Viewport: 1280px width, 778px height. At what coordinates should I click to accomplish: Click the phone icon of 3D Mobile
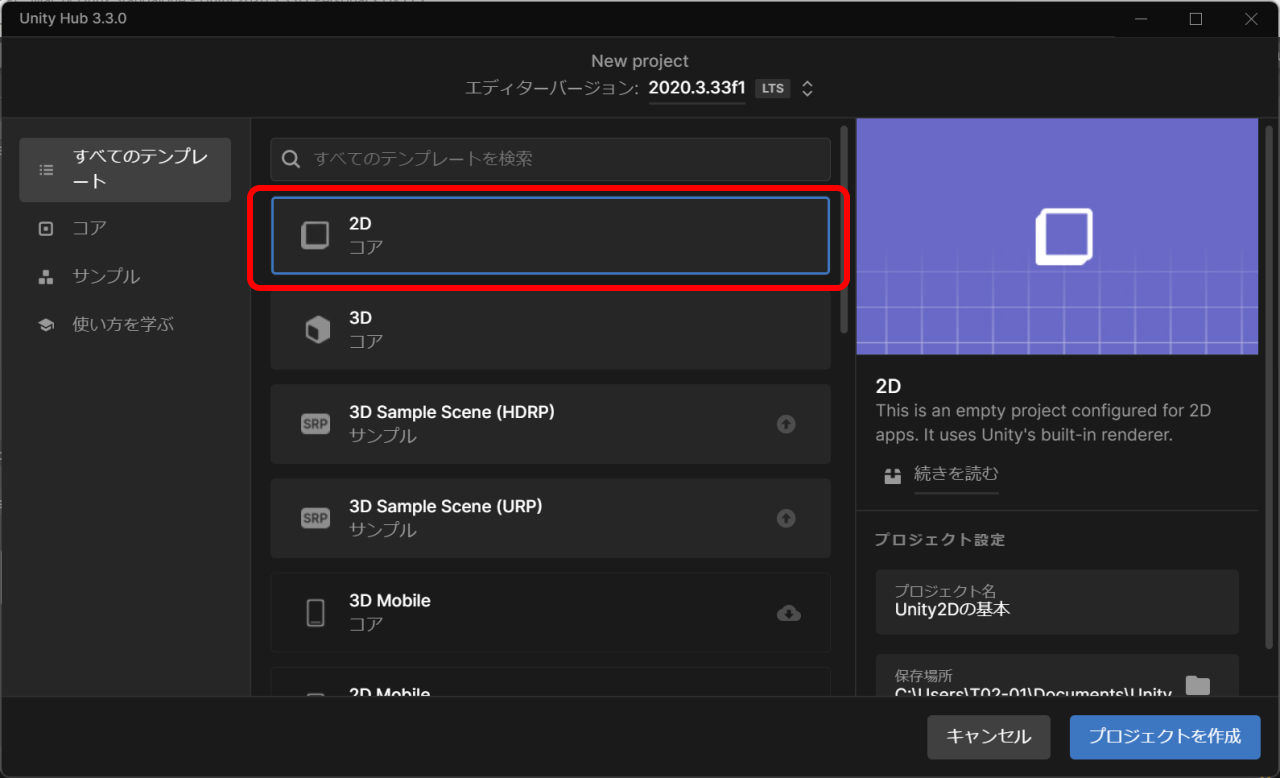pyautogui.click(x=315, y=613)
